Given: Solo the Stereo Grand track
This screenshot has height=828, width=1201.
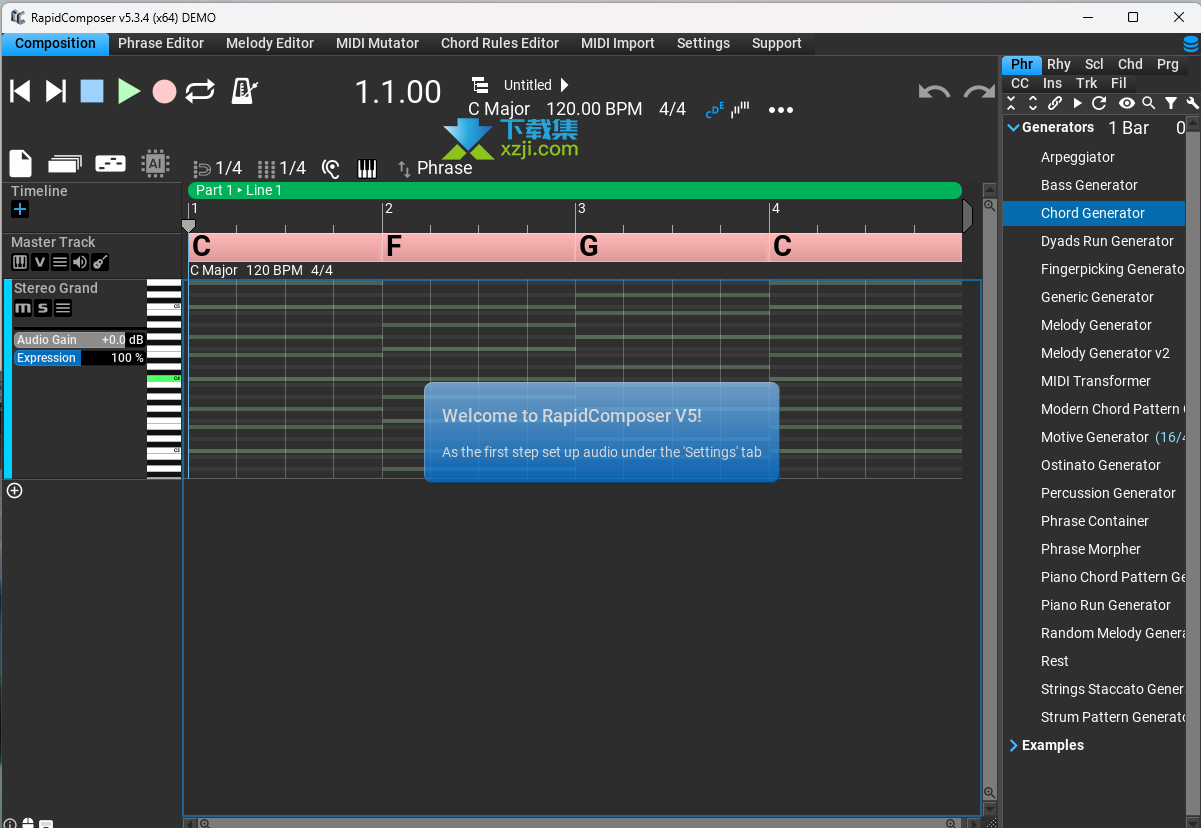Looking at the screenshot, I should point(43,308).
